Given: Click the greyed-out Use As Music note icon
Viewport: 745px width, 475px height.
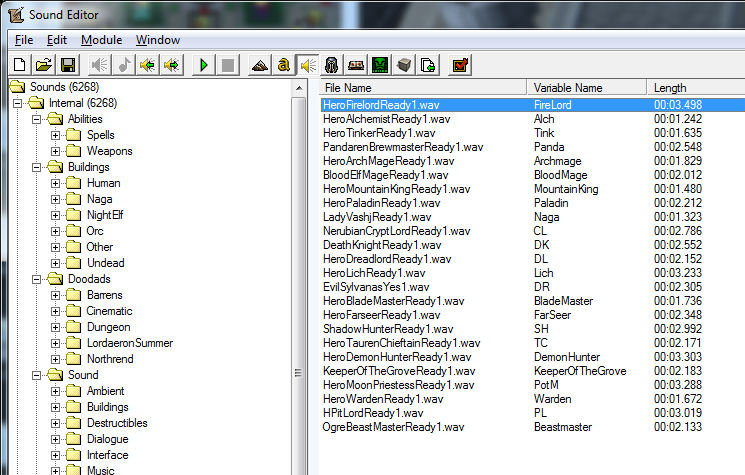Looking at the screenshot, I should coord(124,65).
